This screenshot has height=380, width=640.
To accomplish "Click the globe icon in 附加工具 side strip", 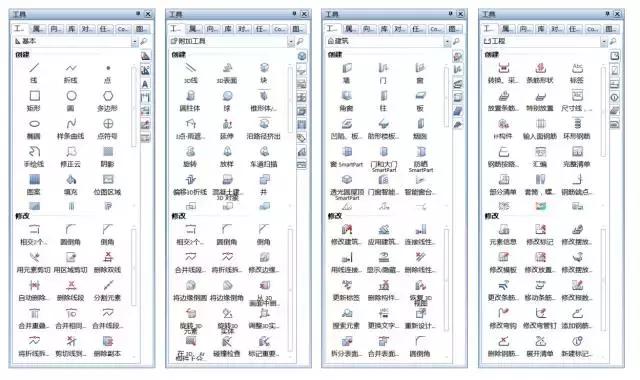I will click(x=302, y=56).
